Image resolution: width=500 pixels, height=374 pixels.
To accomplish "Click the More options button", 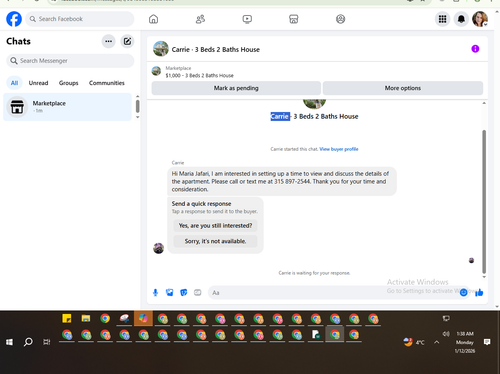I will click(403, 88).
